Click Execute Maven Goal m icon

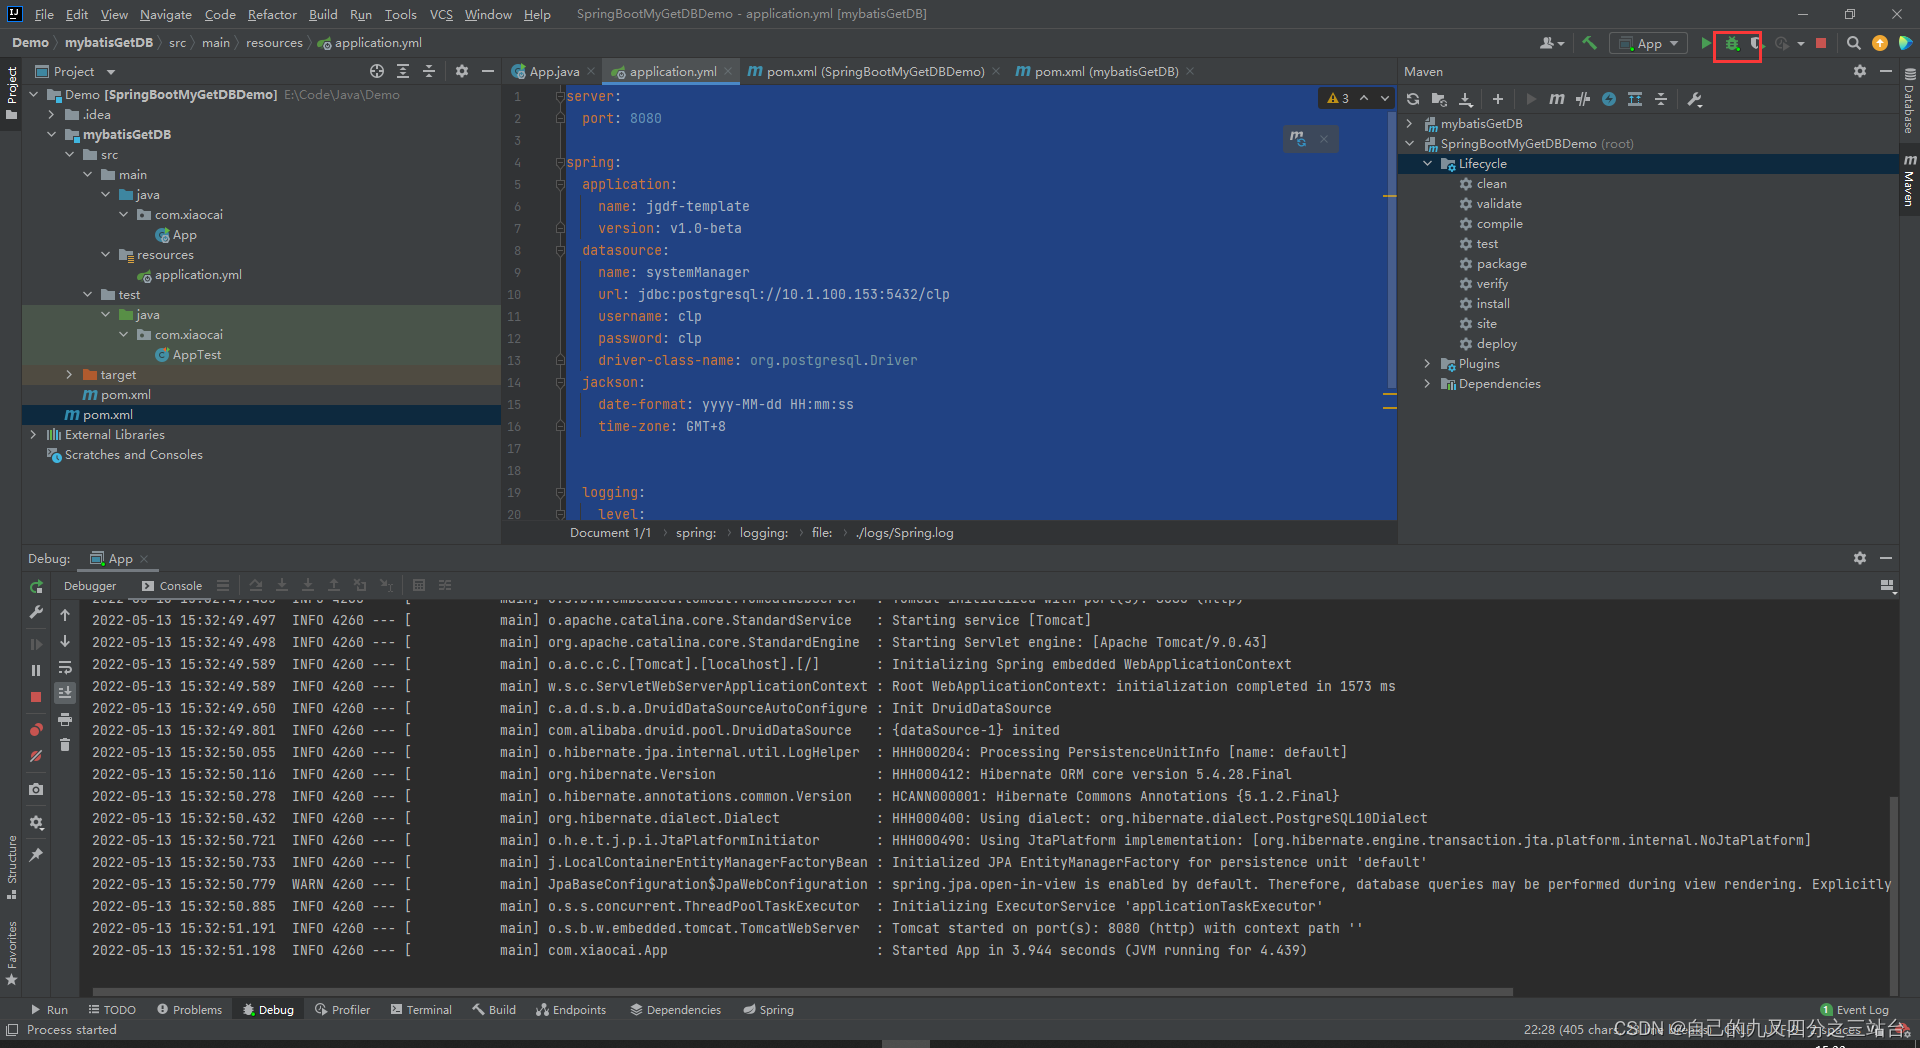pyautogui.click(x=1557, y=99)
